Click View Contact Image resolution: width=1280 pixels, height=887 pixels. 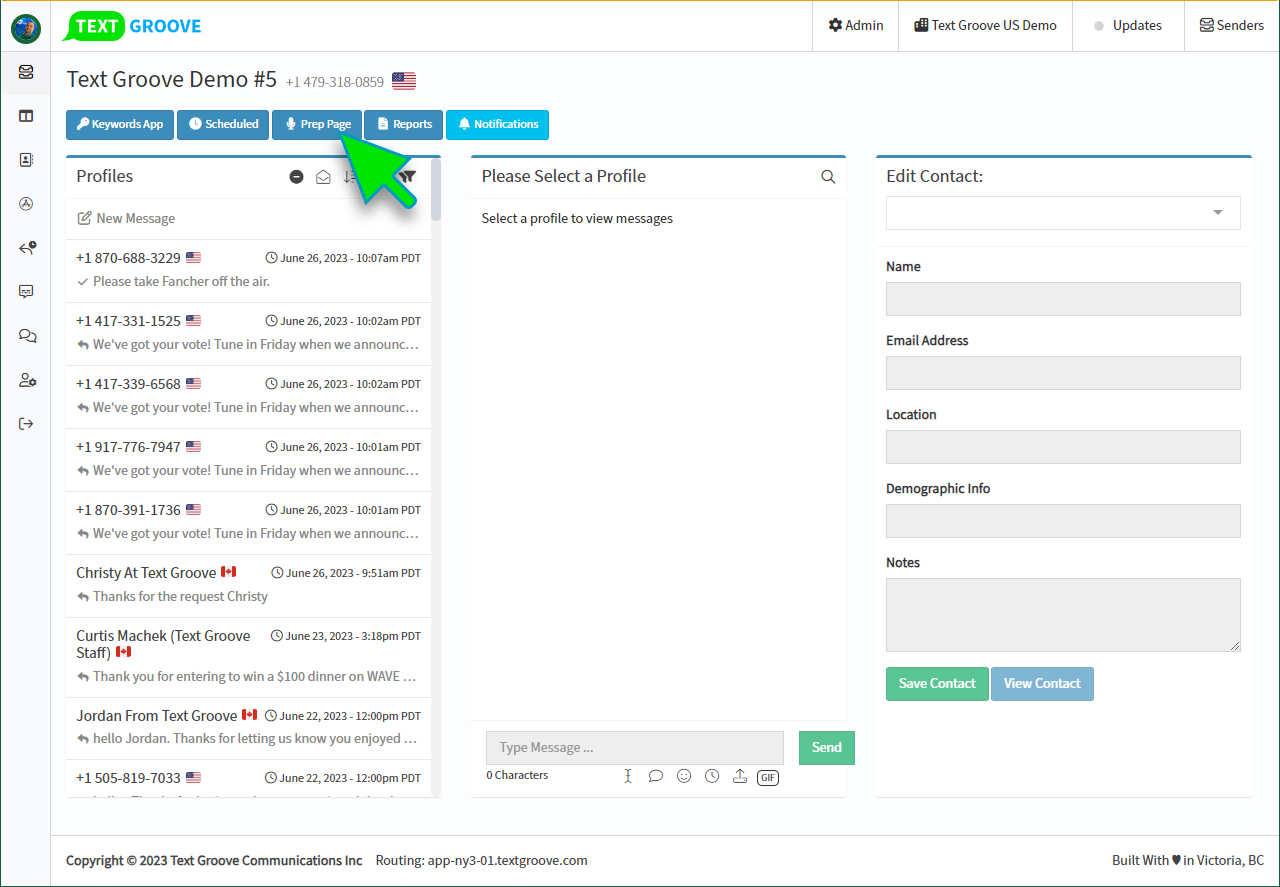coord(1042,684)
